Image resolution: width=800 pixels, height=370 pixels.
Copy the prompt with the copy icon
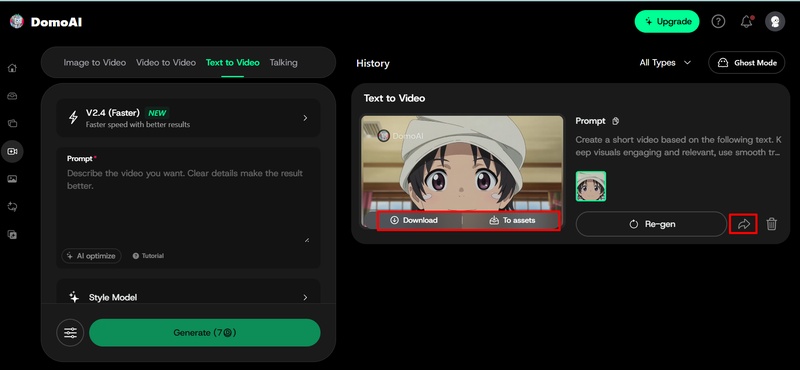pyautogui.click(x=615, y=121)
